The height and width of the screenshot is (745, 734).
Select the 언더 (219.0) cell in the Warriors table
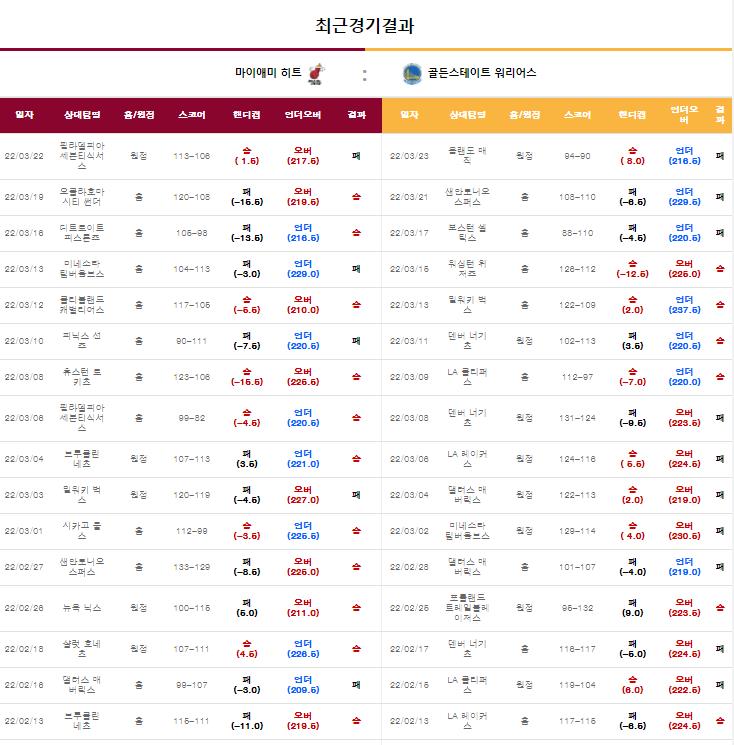point(684,567)
